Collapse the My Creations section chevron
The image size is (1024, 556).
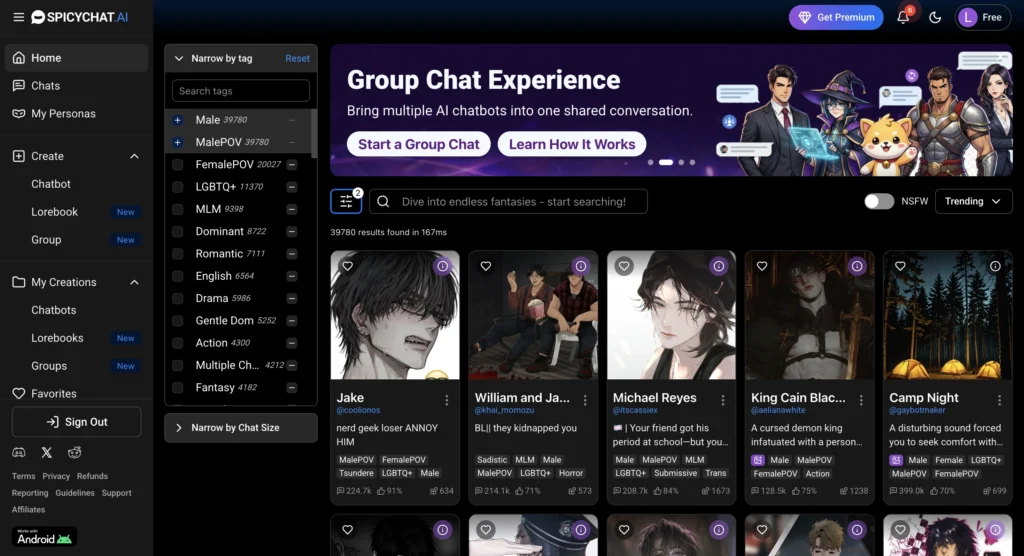pos(134,282)
